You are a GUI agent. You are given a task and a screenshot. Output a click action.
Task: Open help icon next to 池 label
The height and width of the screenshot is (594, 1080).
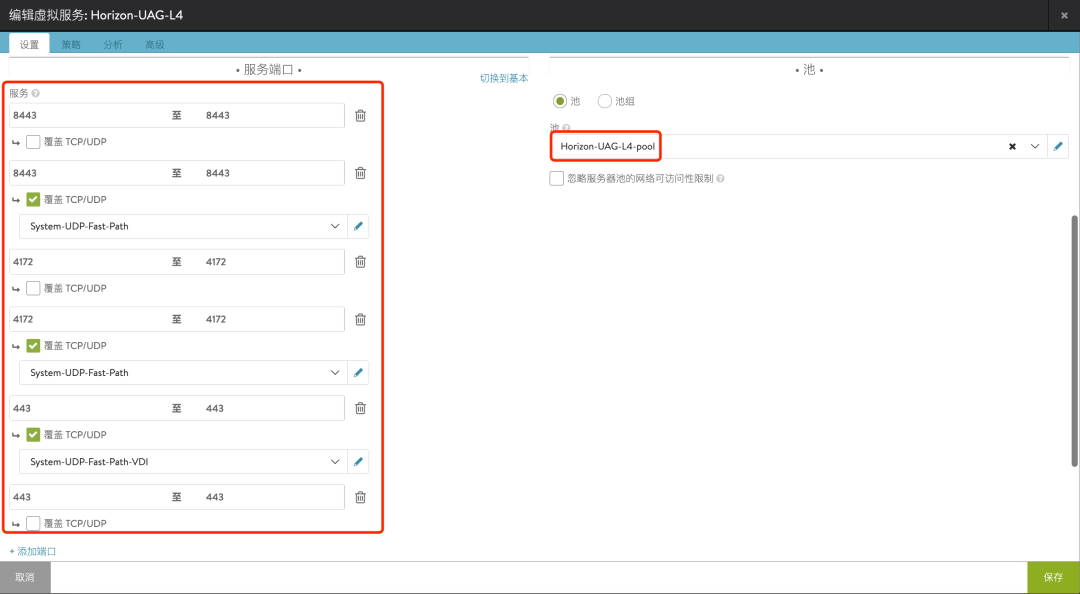click(567, 127)
